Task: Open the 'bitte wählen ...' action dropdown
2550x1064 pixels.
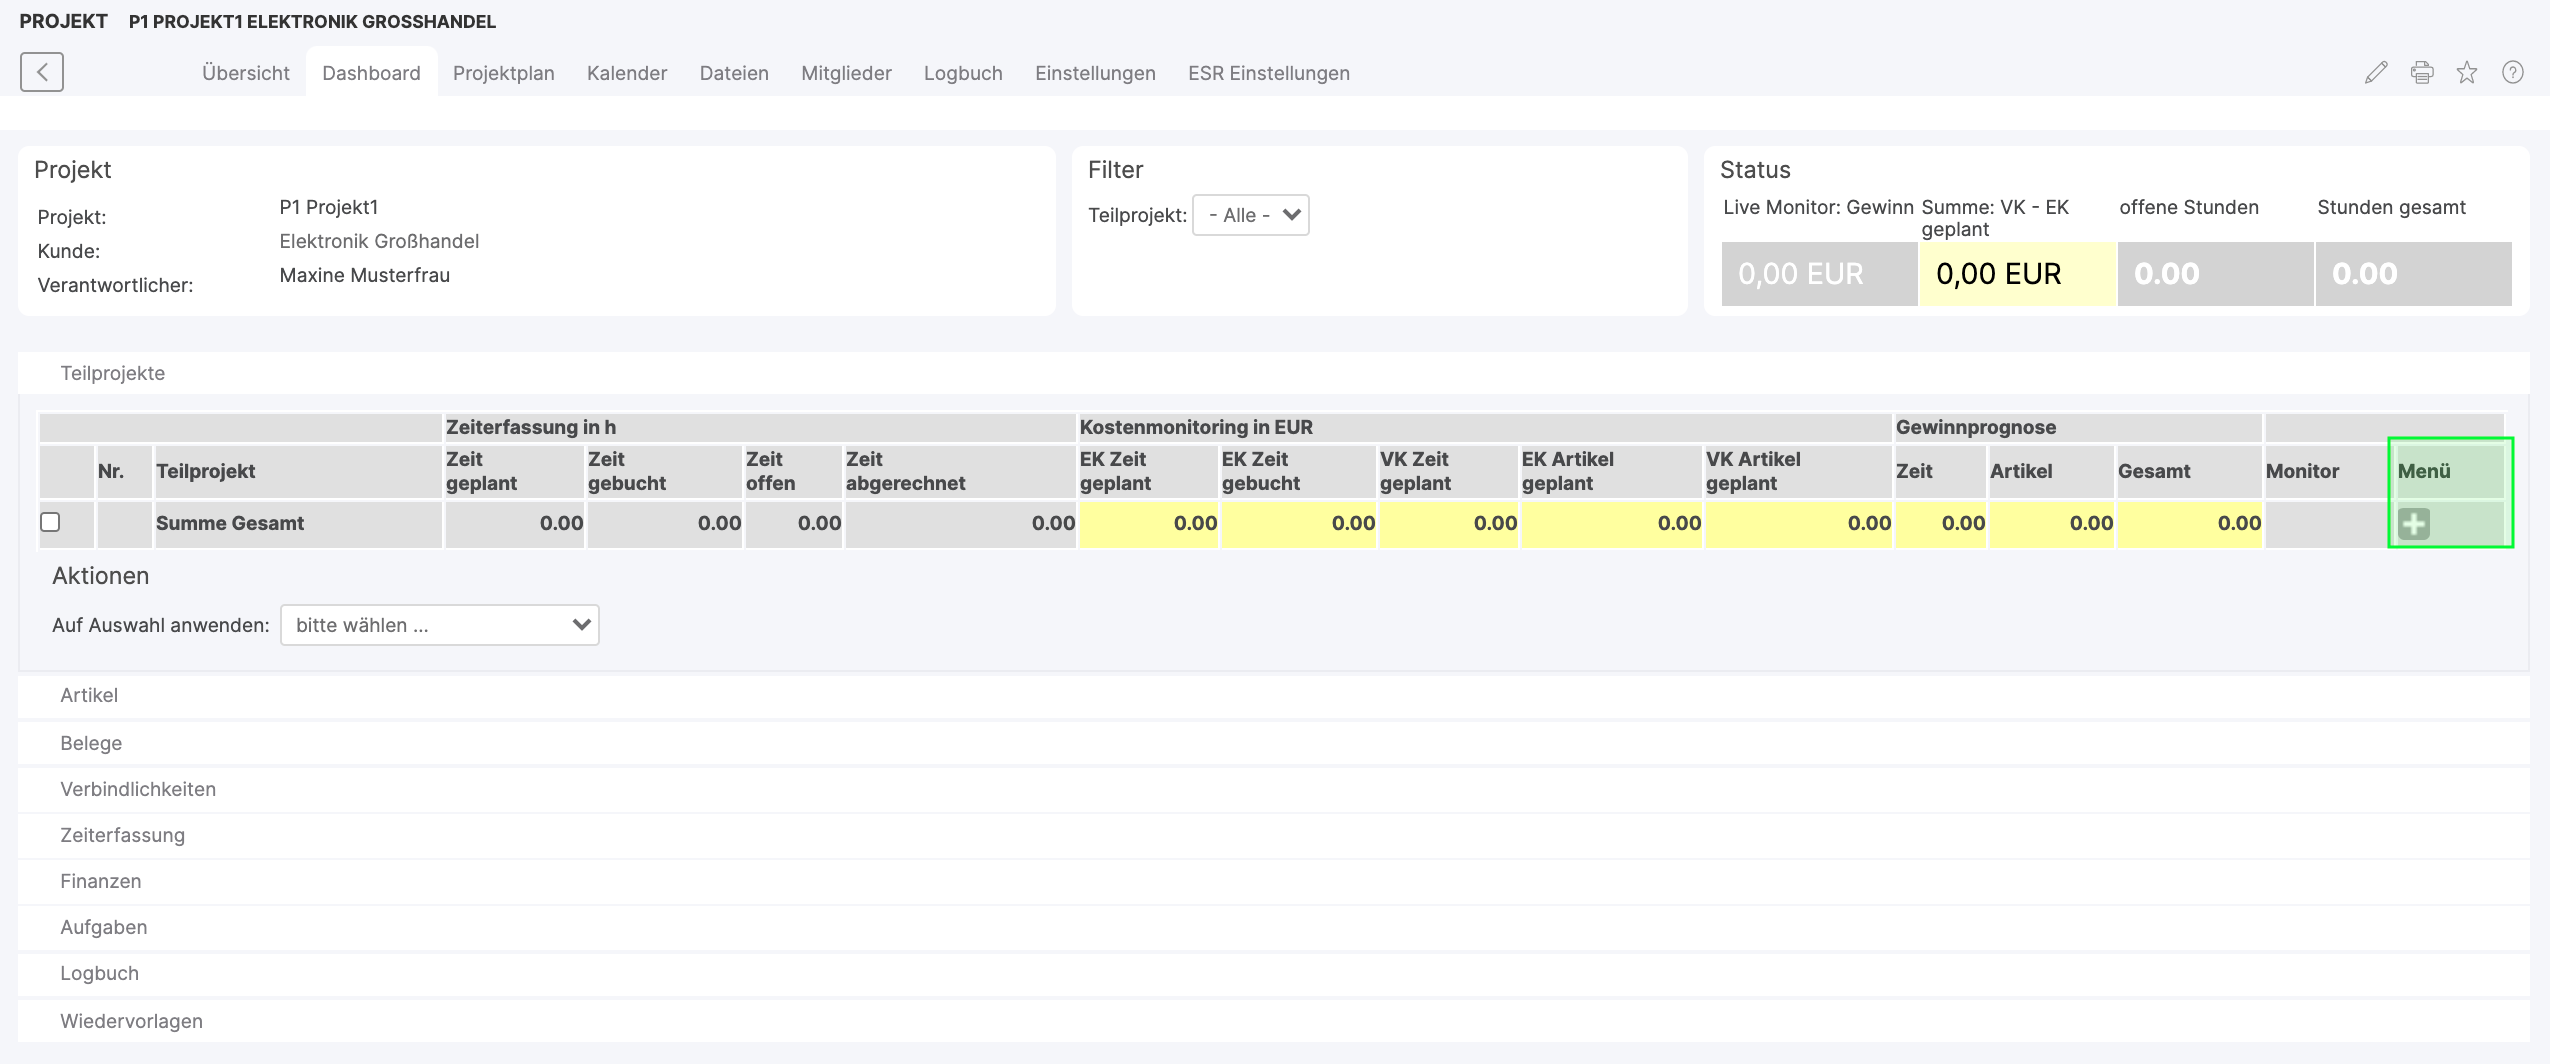Action: pos(439,625)
